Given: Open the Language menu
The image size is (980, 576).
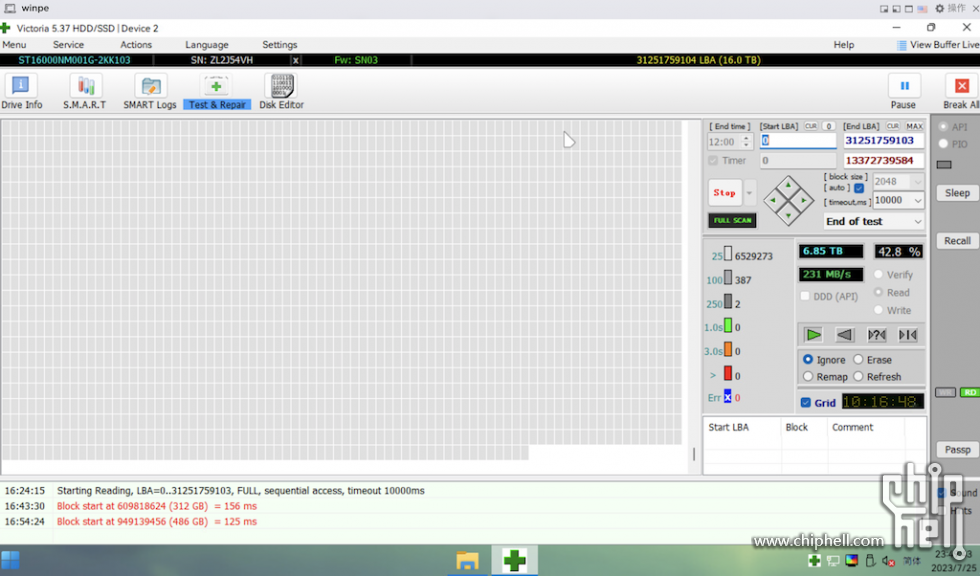Looking at the screenshot, I should click(207, 45).
